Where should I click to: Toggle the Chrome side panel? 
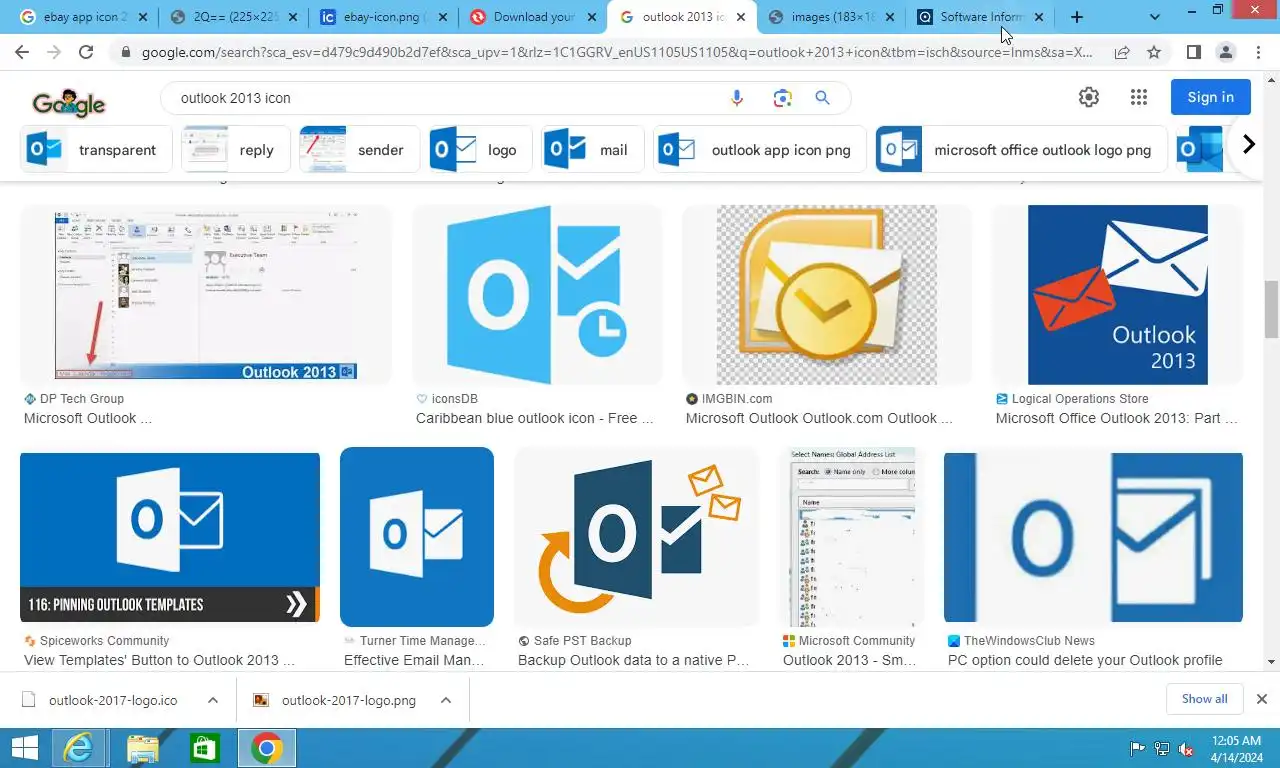coord(1193,52)
